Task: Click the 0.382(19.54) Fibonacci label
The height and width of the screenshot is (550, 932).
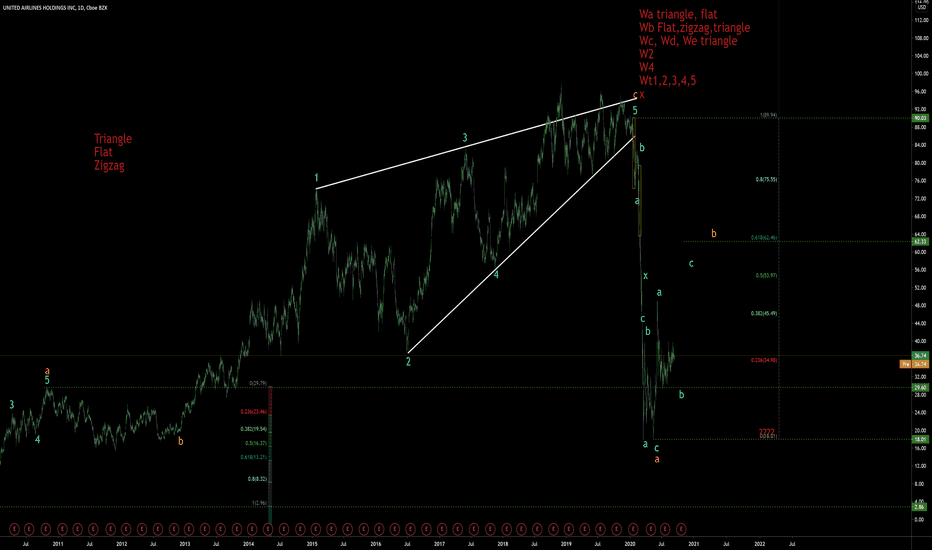Action: (x=254, y=429)
